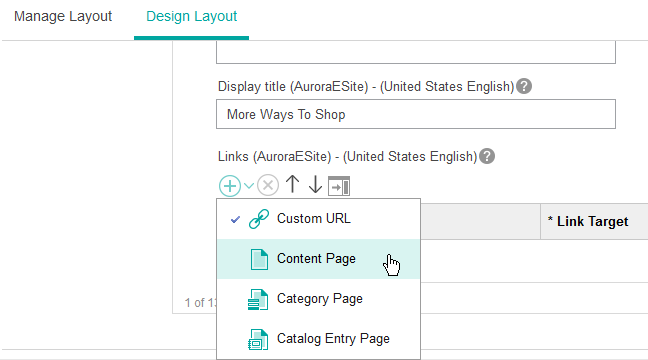Click the Display title input field
This screenshot has width=648, height=360.
point(416,114)
